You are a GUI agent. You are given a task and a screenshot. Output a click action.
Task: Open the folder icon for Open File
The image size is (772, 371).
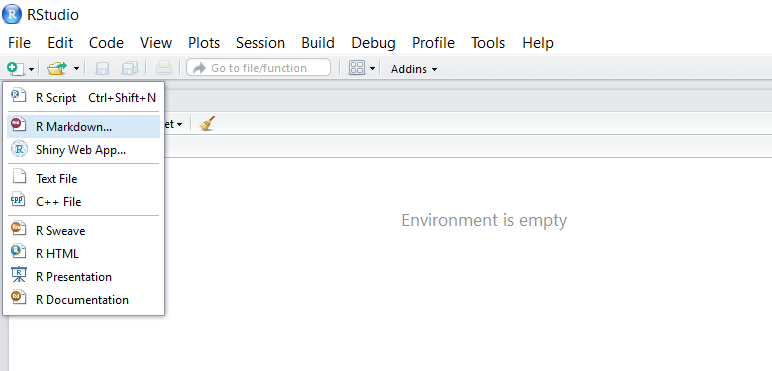57,68
